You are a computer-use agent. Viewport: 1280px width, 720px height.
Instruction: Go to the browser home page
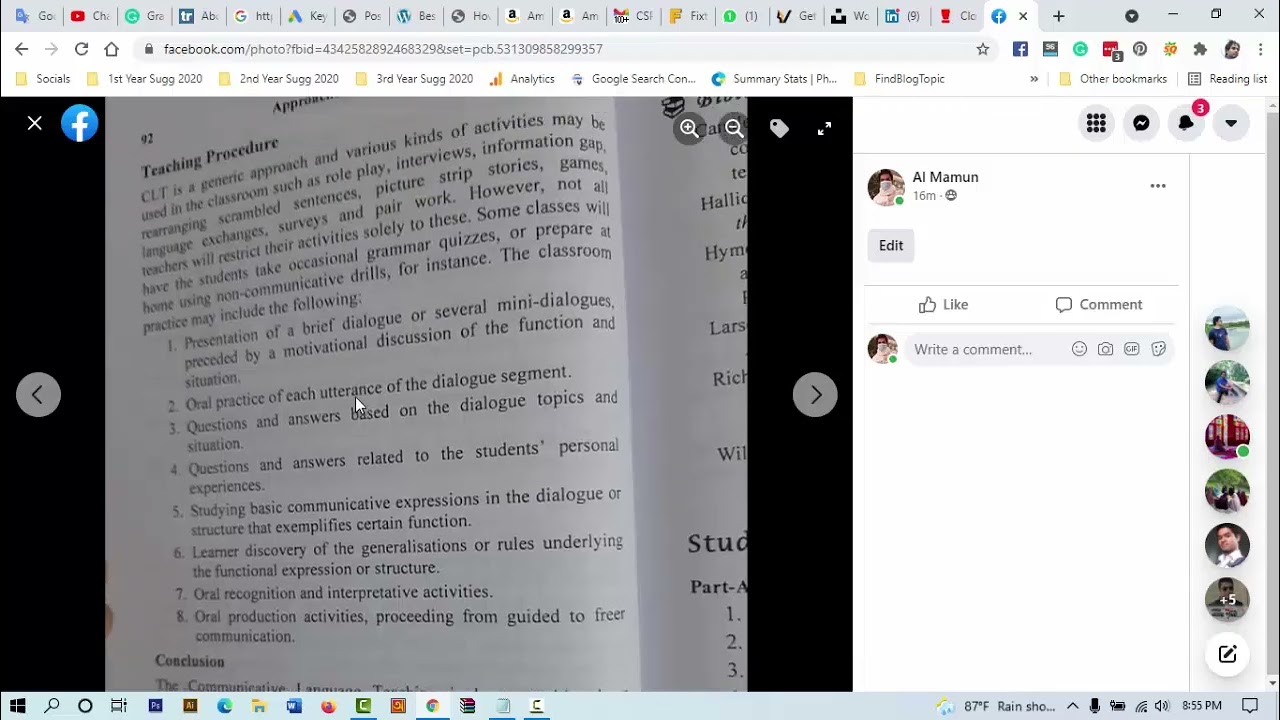111,49
